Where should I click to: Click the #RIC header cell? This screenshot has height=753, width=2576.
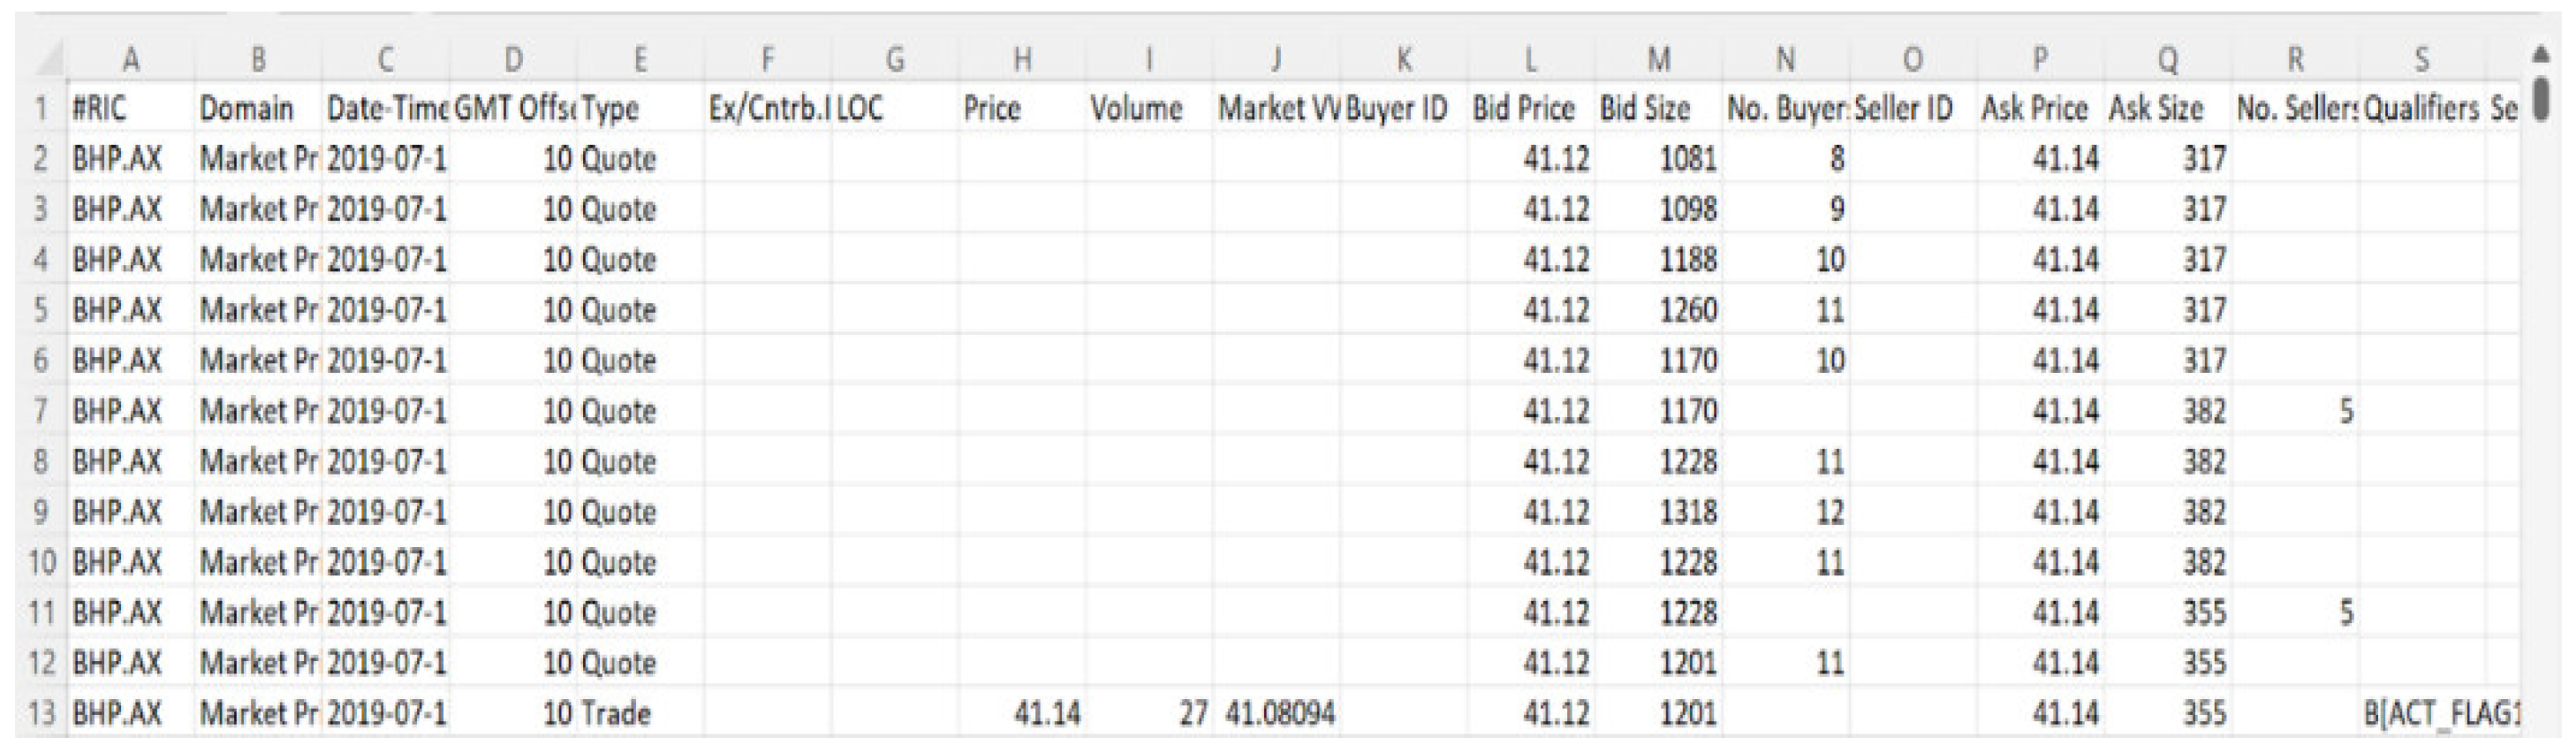(x=130, y=109)
